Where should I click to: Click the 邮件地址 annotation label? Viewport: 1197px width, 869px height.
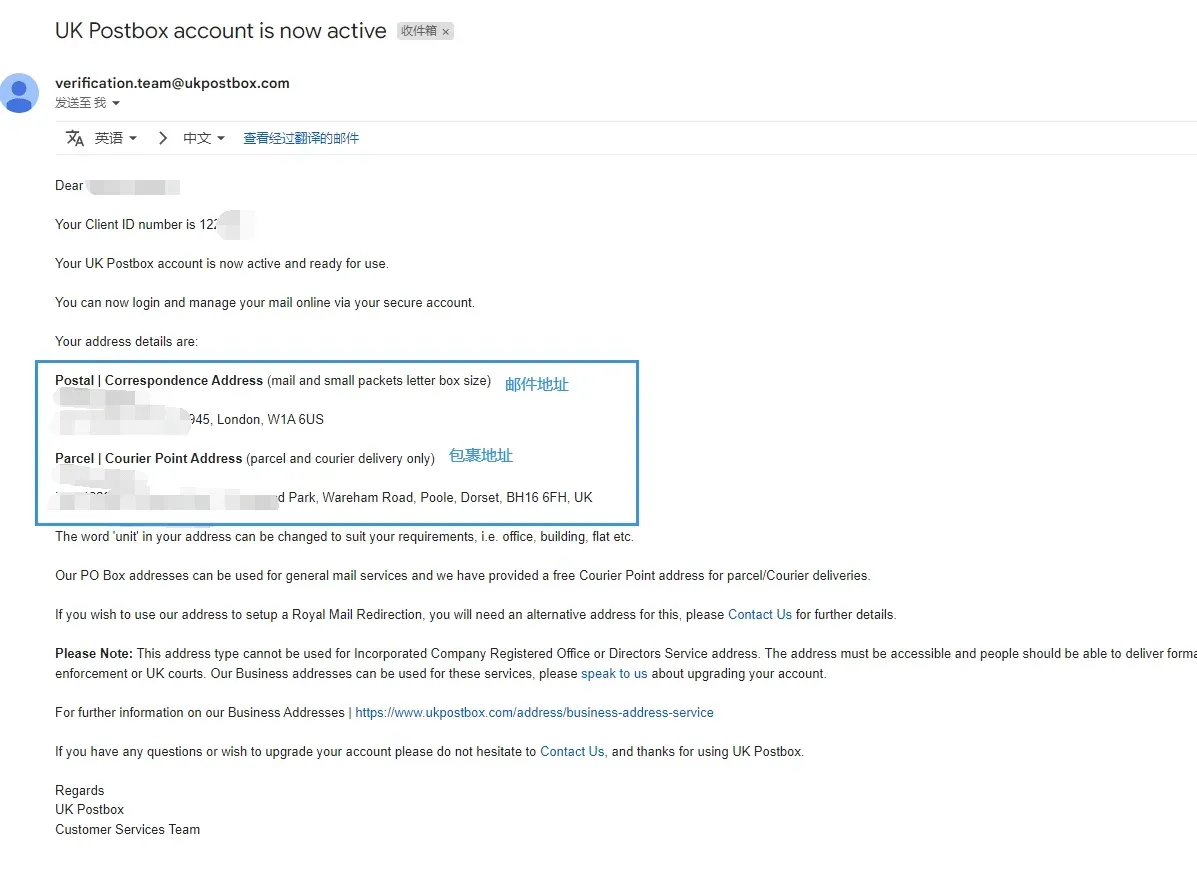point(537,384)
